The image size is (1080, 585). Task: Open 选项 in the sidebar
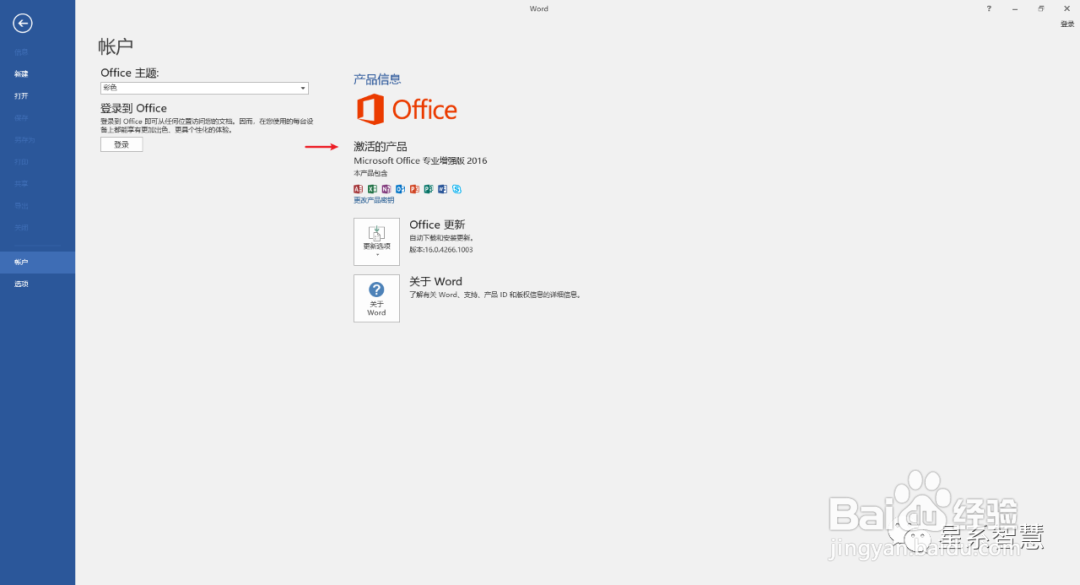tap(21, 284)
